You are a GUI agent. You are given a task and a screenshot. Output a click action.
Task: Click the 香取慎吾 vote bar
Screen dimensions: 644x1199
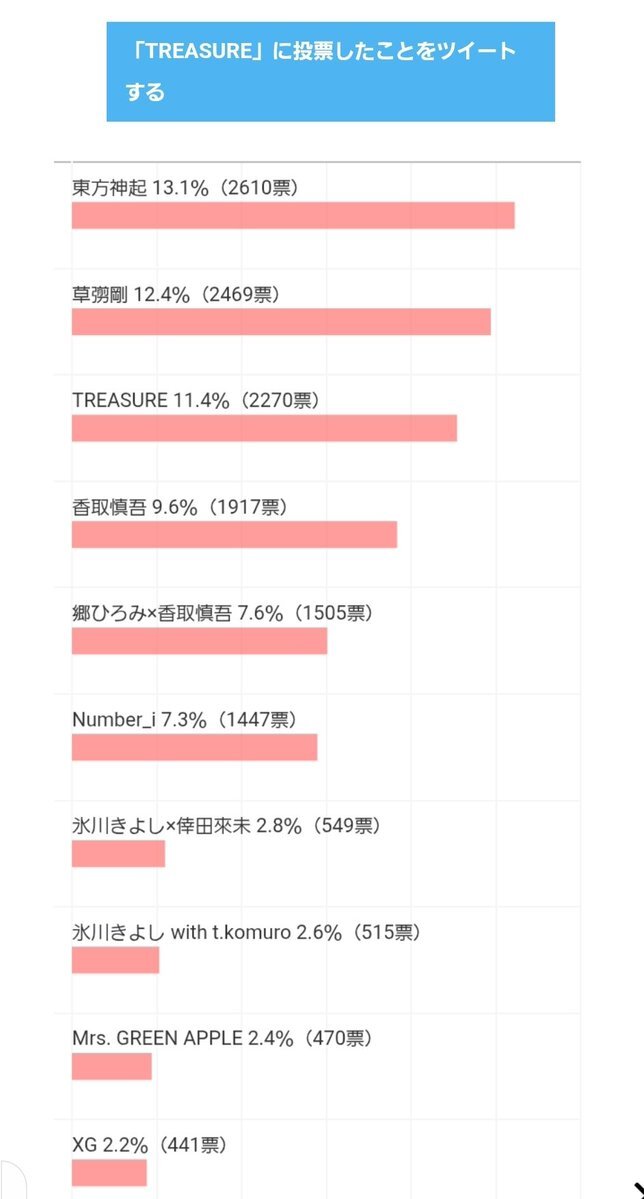pyautogui.click(x=235, y=535)
